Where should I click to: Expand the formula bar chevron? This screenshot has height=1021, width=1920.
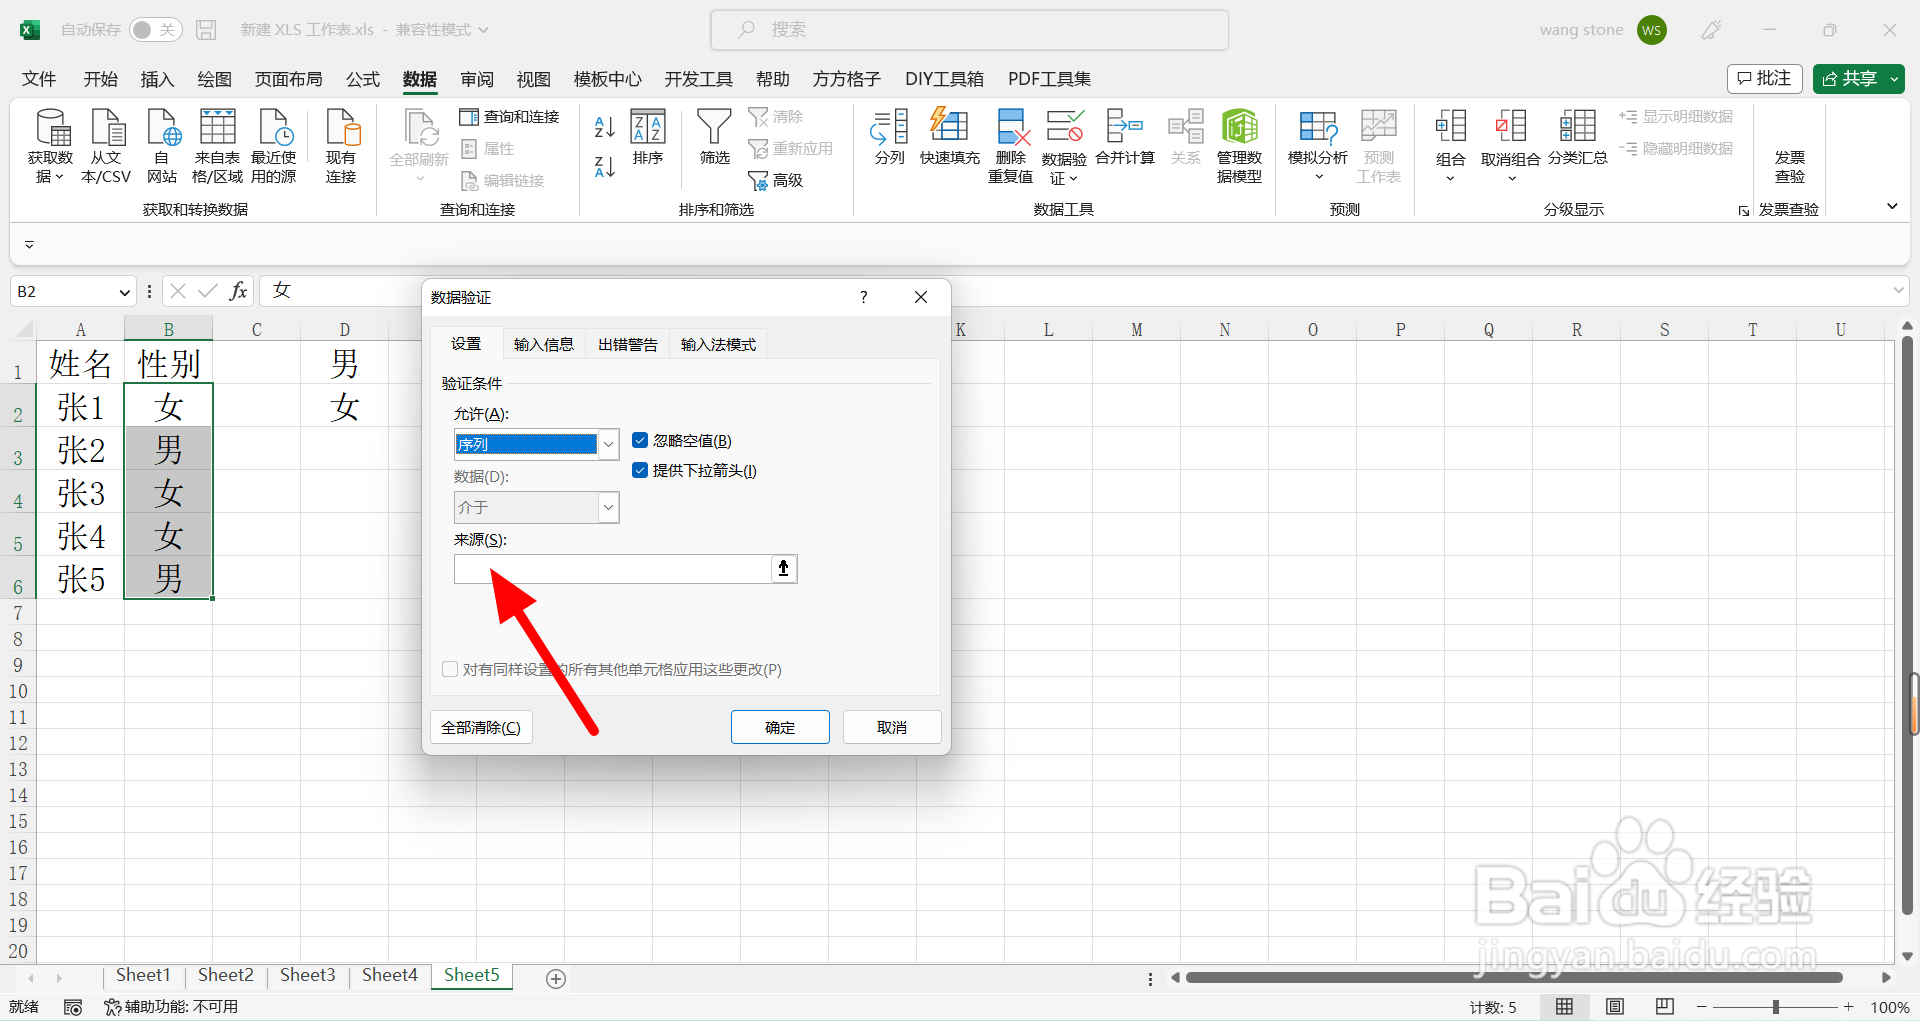[x=1899, y=291]
